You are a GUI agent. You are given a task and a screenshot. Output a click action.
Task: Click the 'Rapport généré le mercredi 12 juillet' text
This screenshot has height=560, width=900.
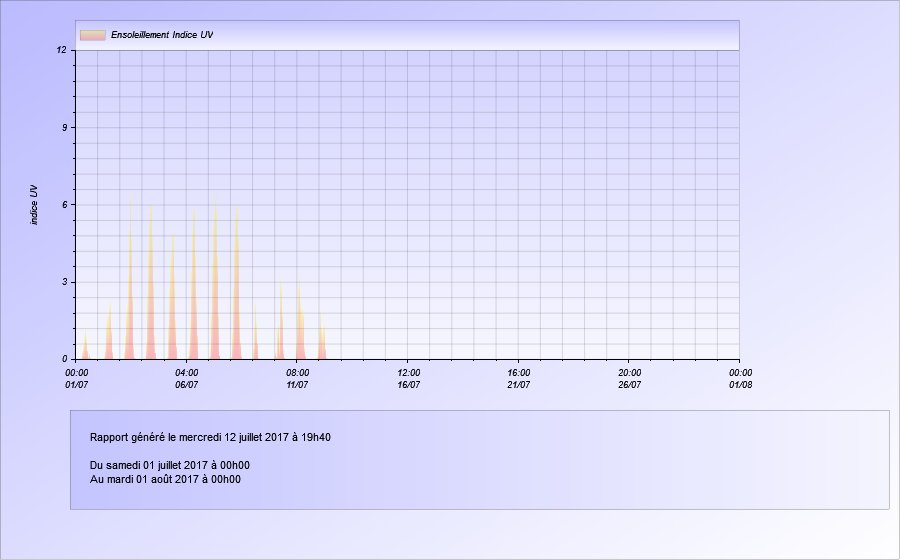[x=210, y=437]
